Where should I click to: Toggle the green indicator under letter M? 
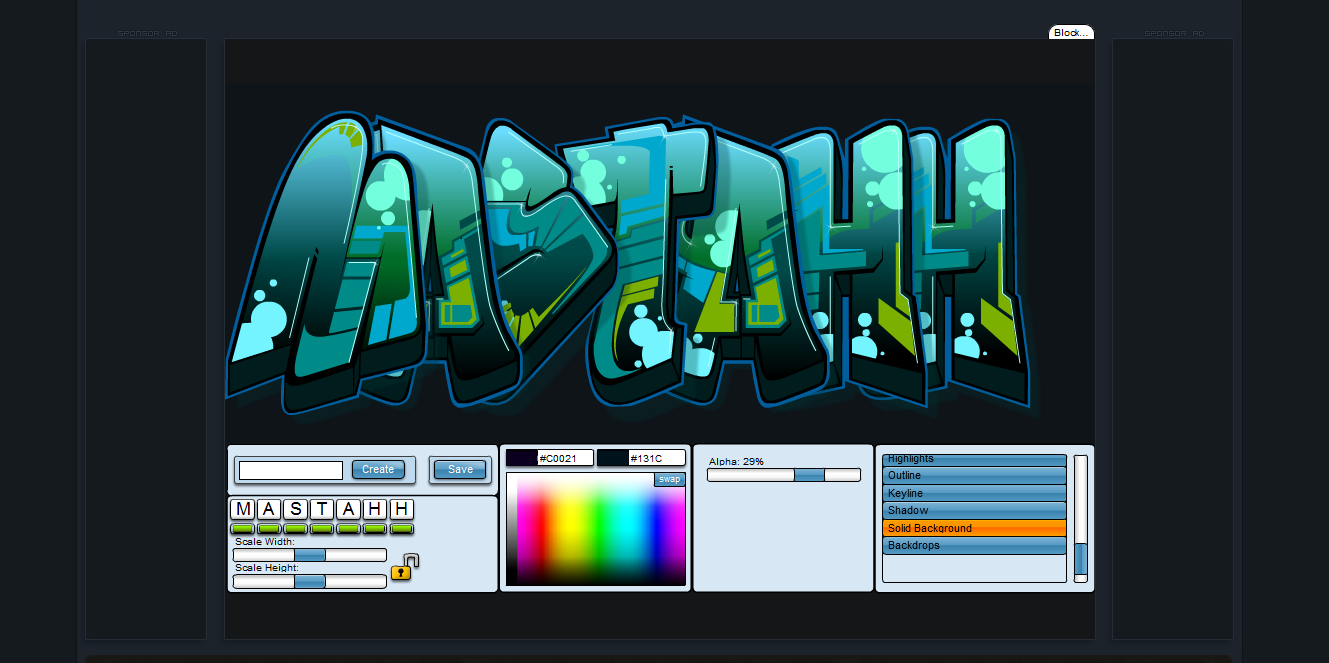point(243,528)
